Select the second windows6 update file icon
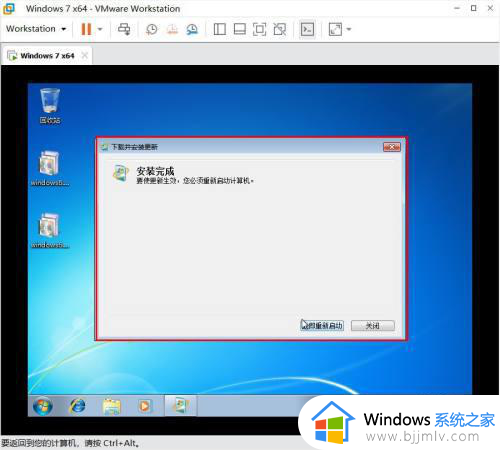The width and height of the screenshot is (500, 450). (50, 230)
